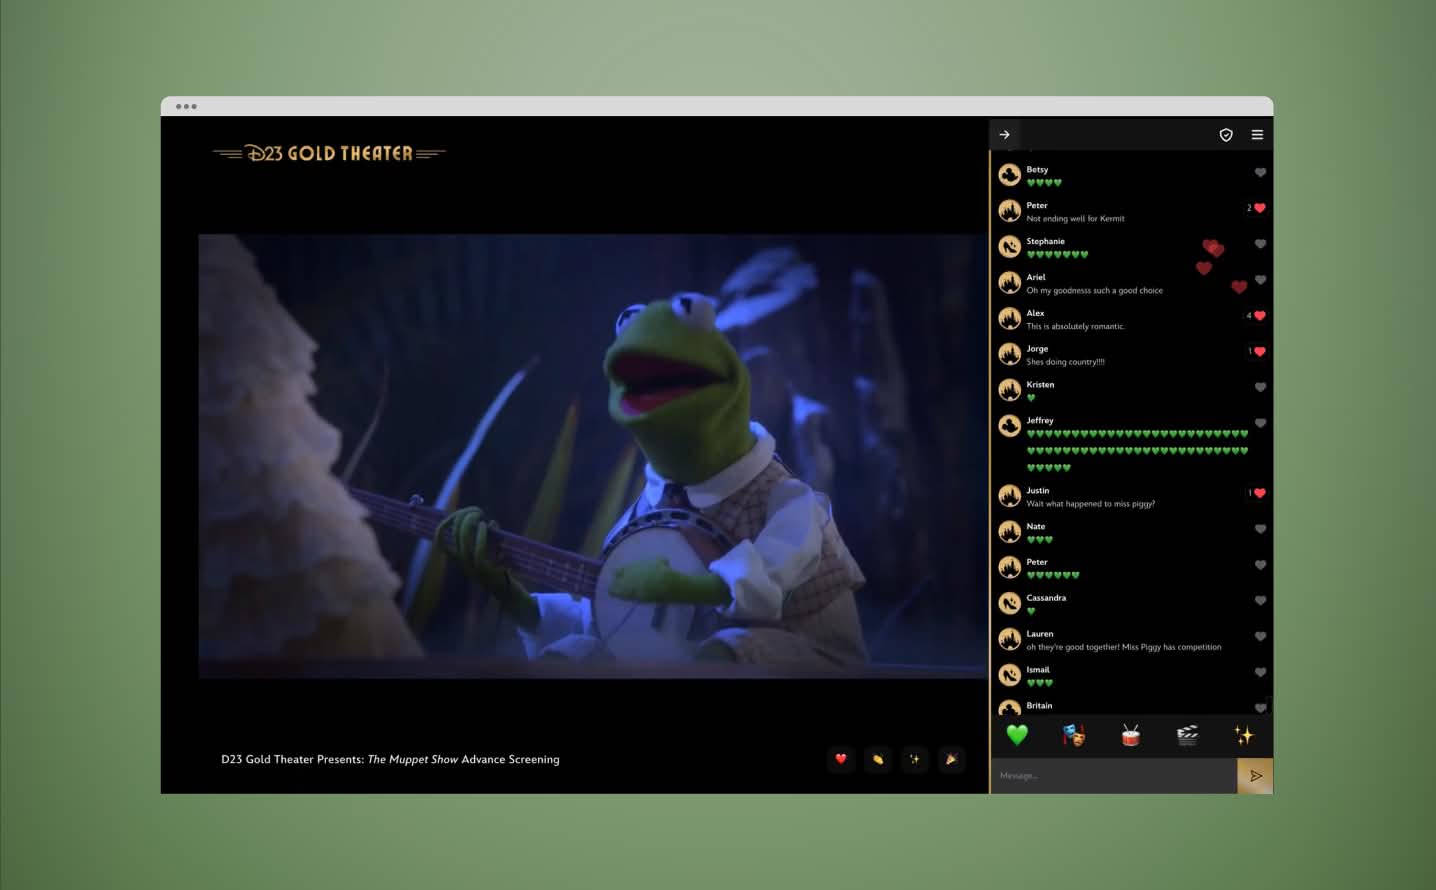The image size is (1436, 890).
Task: Toggle the heart on Peter's Kermit message
Action: coord(1260,208)
